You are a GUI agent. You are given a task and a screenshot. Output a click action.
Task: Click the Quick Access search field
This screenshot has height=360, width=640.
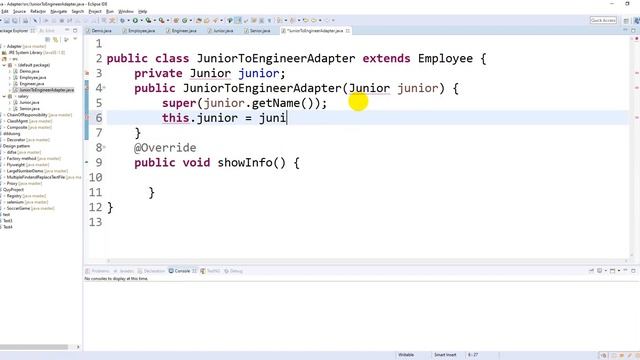pos(603,20)
